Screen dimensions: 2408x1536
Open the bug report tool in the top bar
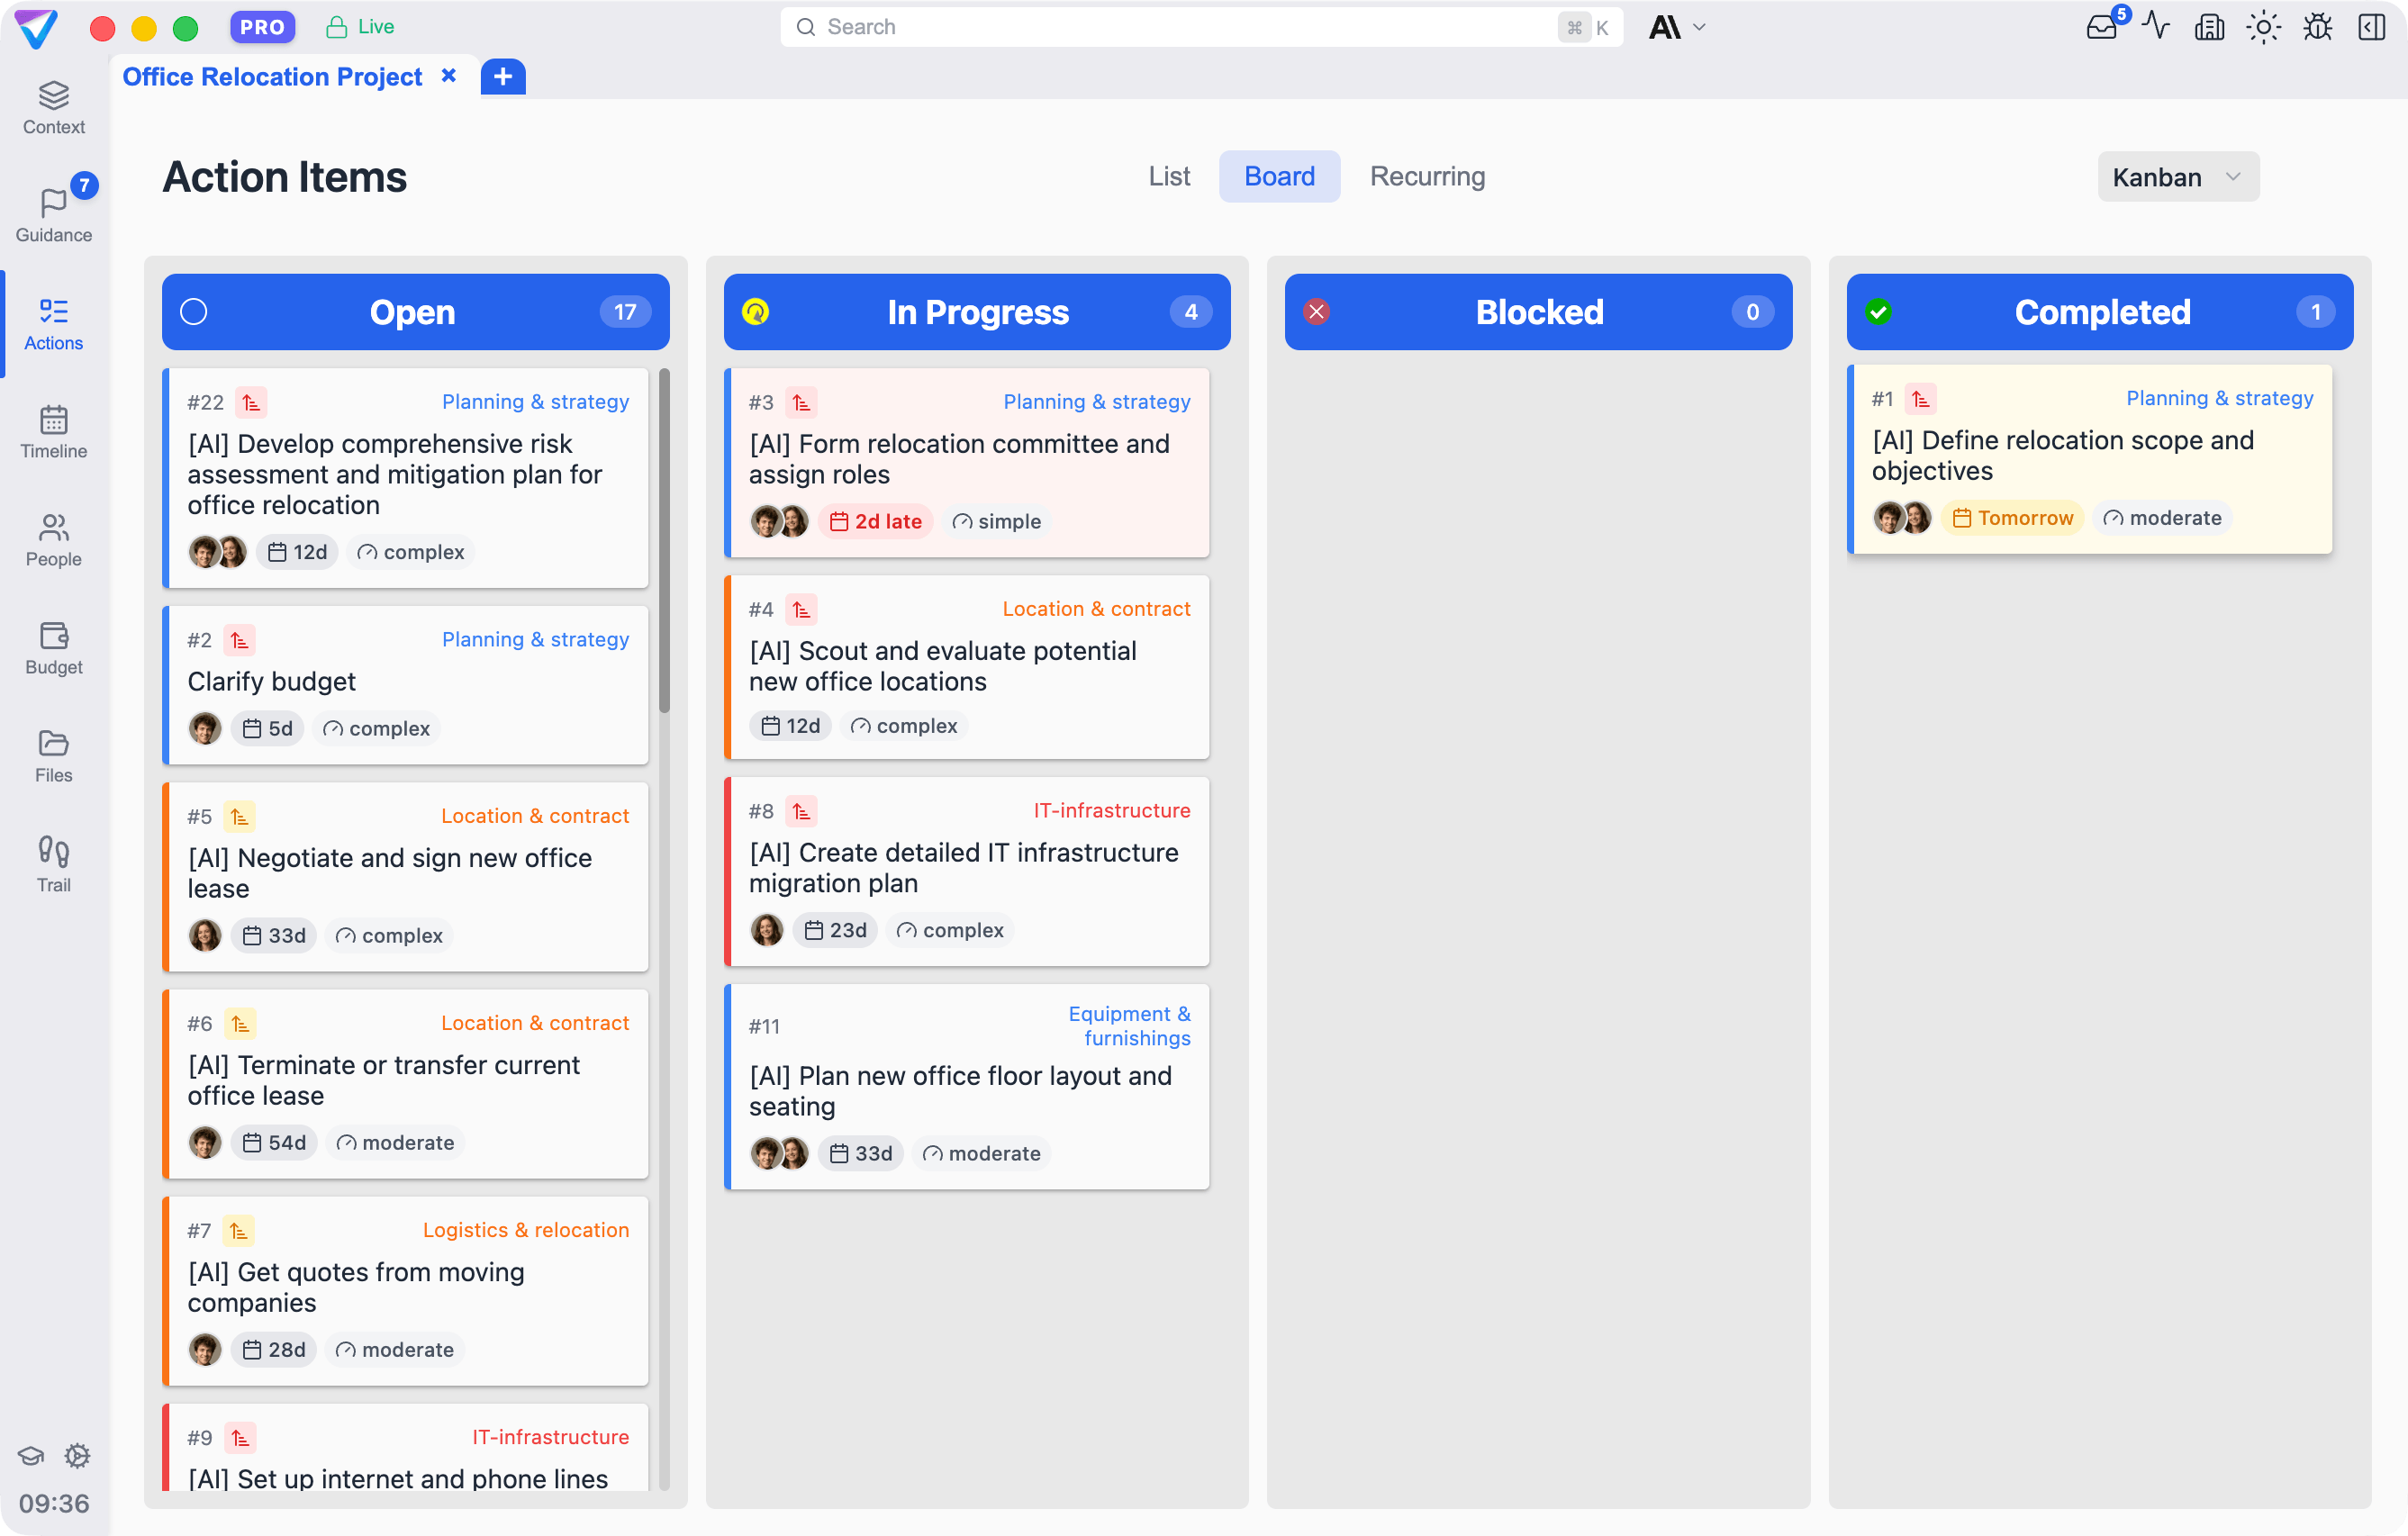[2317, 27]
